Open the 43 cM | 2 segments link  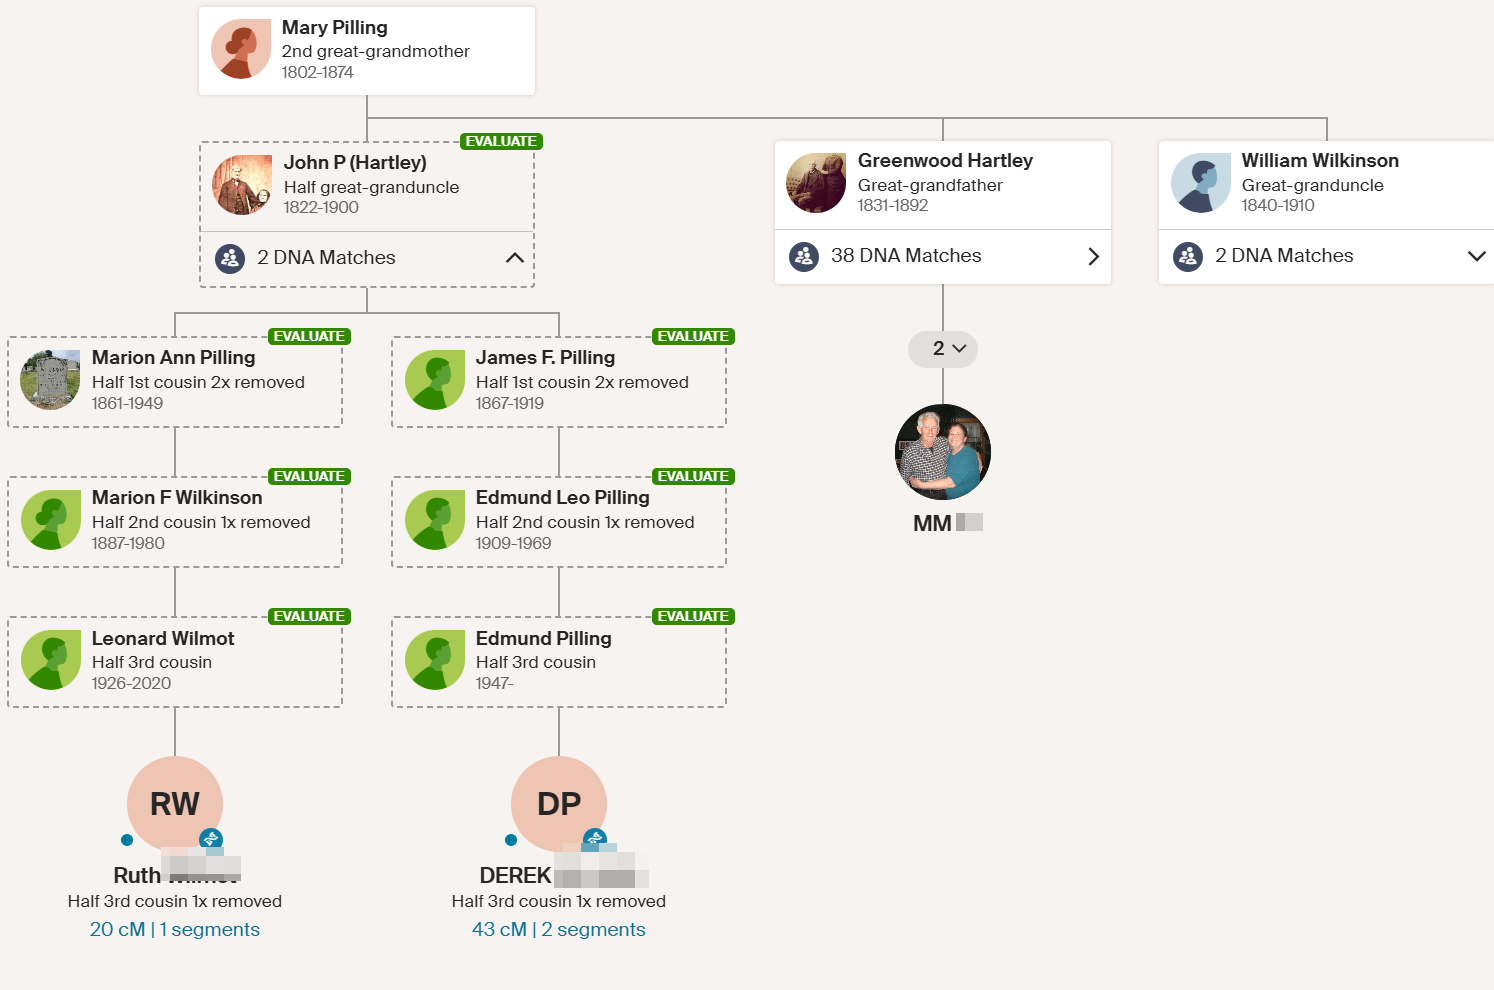tap(559, 929)
